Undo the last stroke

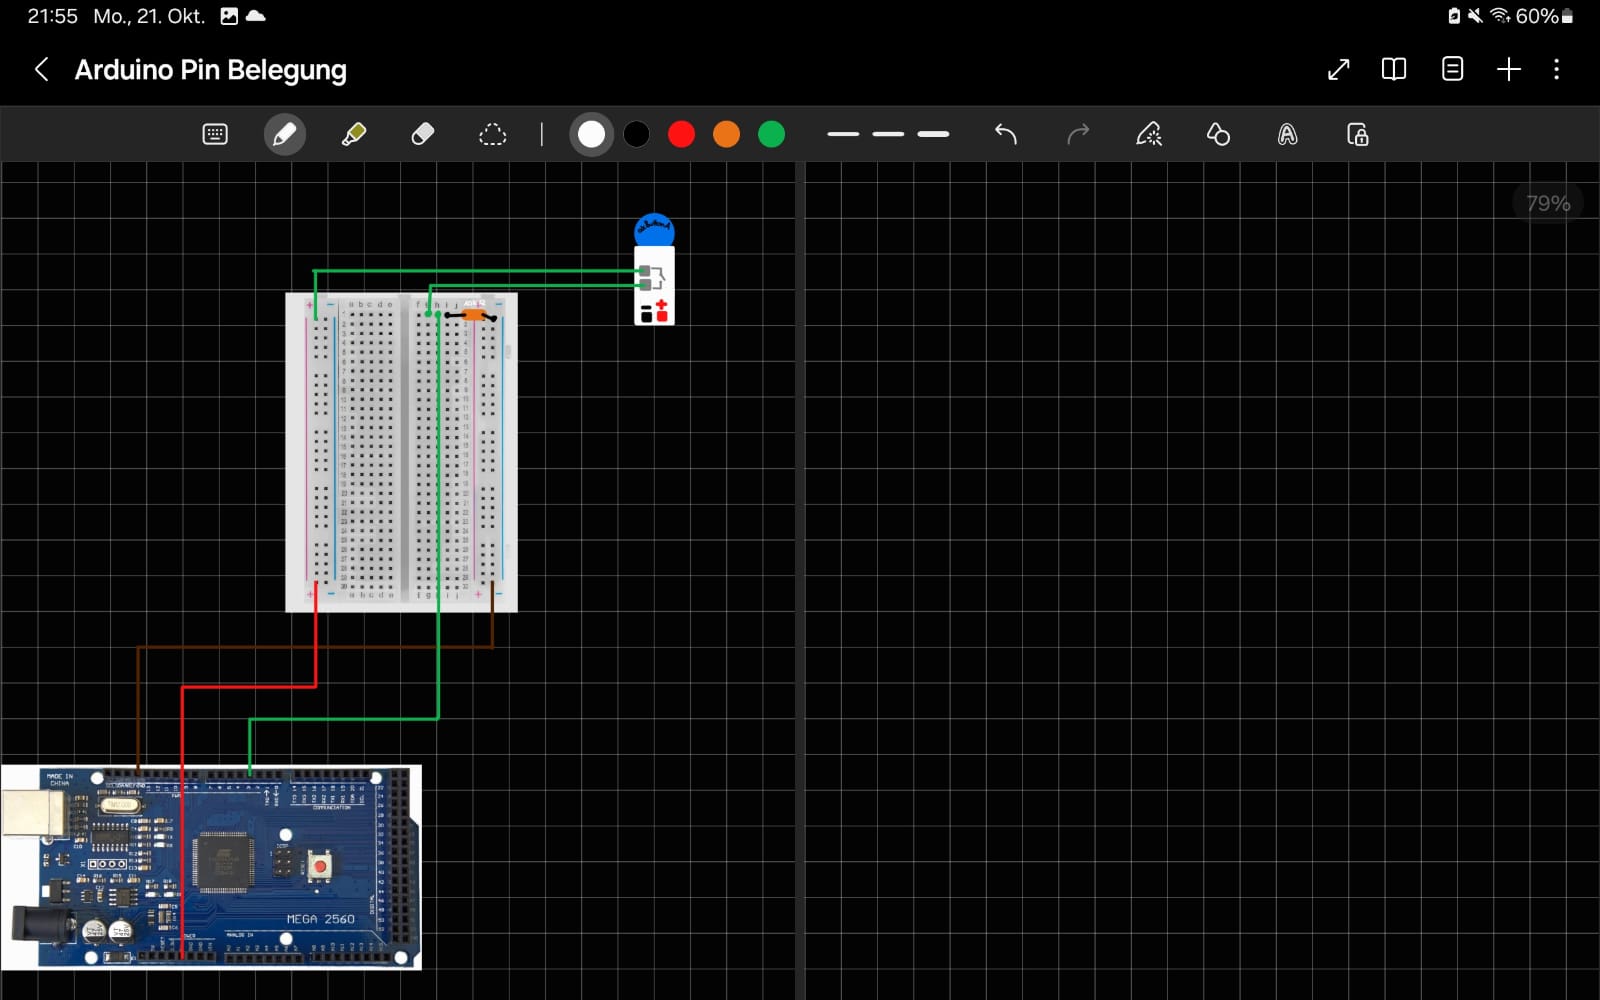(1006, 134)
